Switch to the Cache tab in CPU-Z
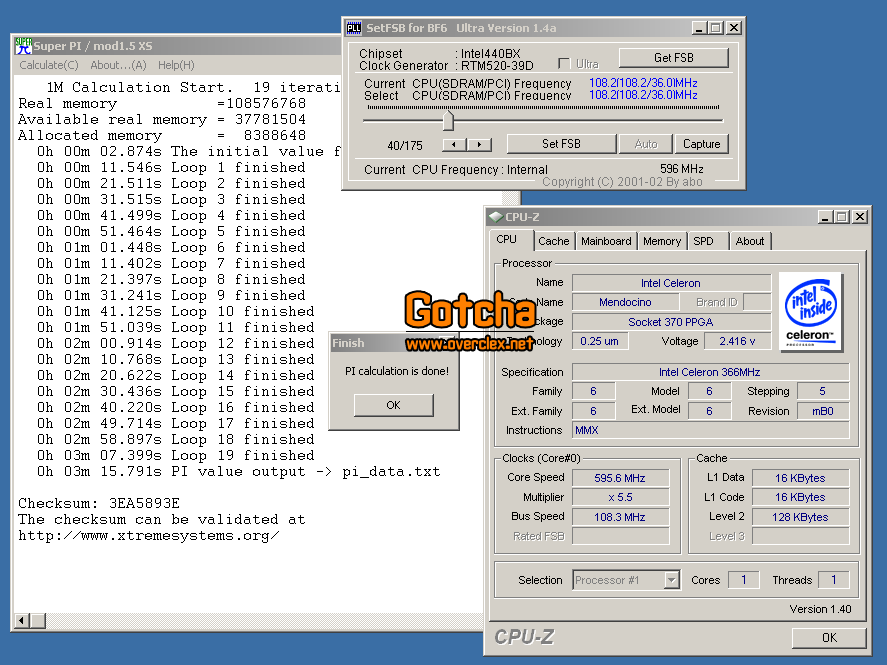The height and width of the screenshot is (665, 887). 554,241
